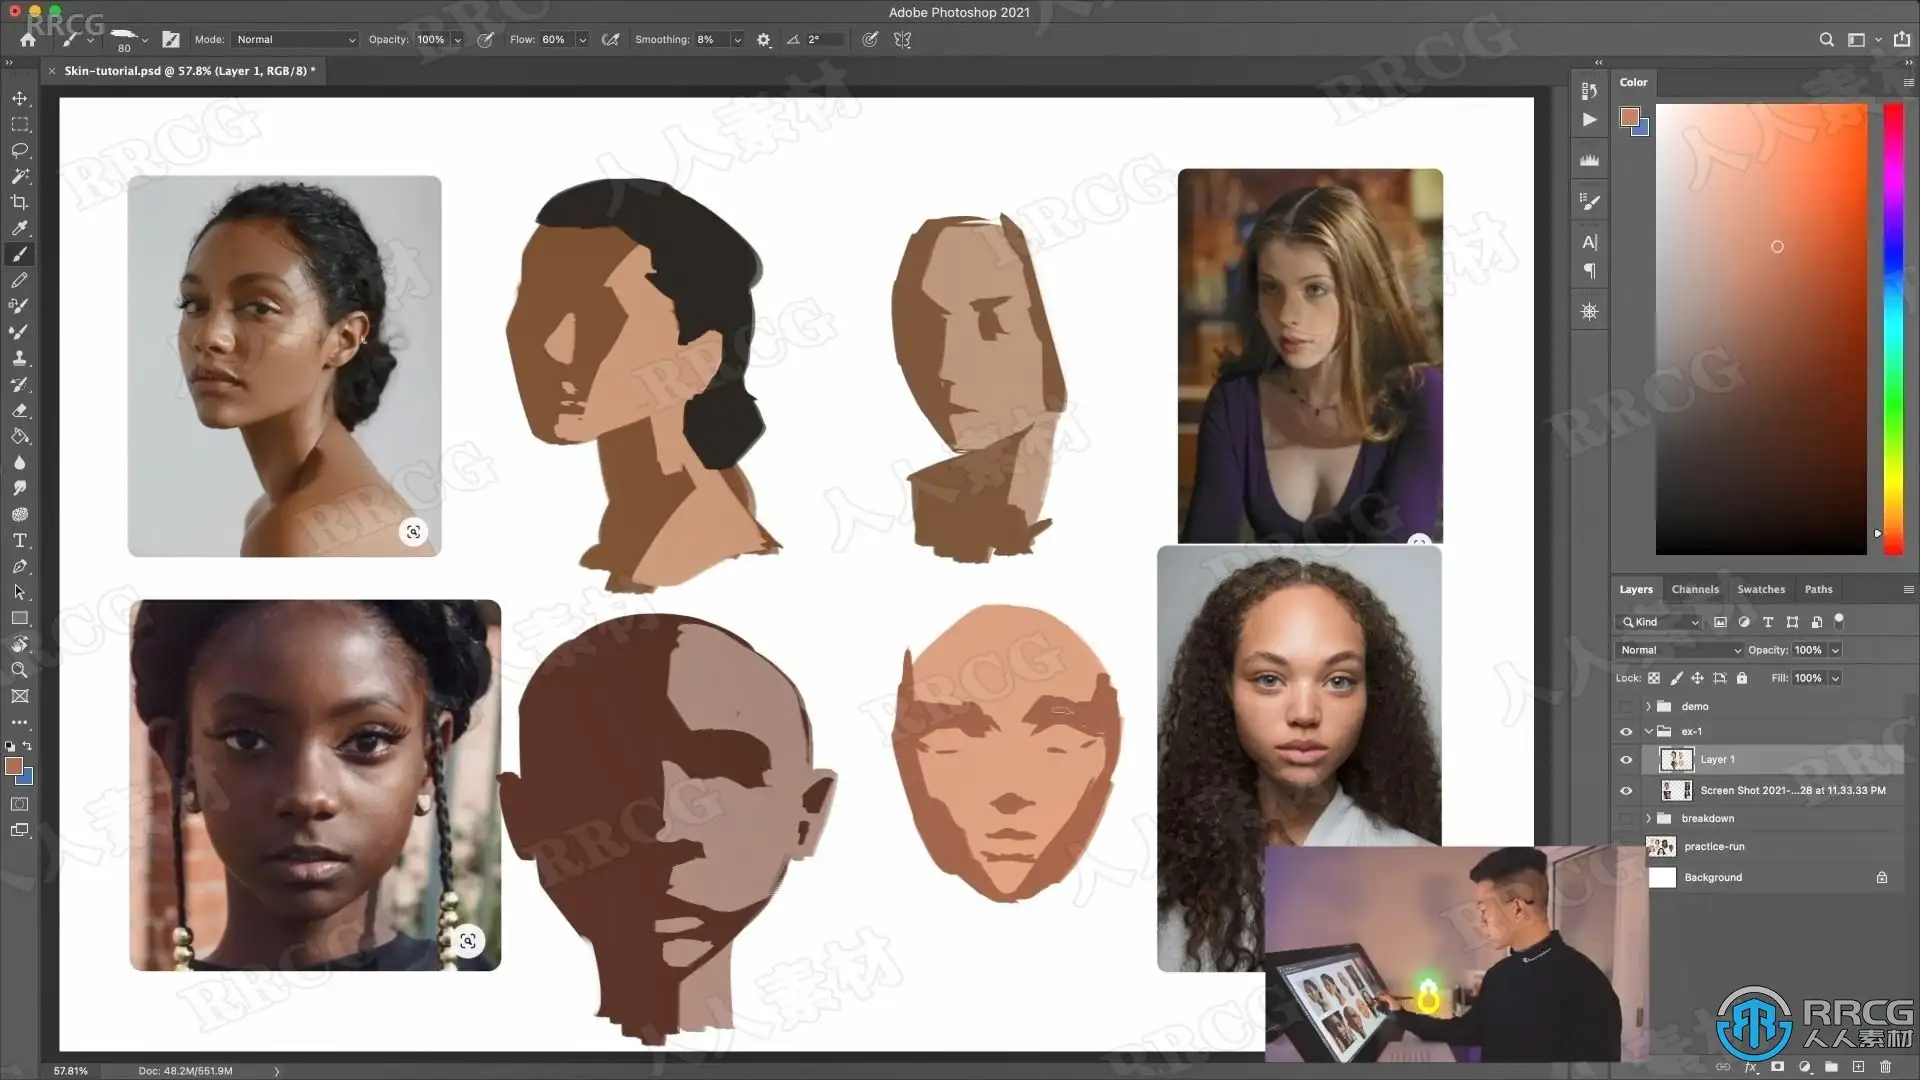Expand the breakdown layer group
1920x1080 pixels.
[x=1648, y=818]
